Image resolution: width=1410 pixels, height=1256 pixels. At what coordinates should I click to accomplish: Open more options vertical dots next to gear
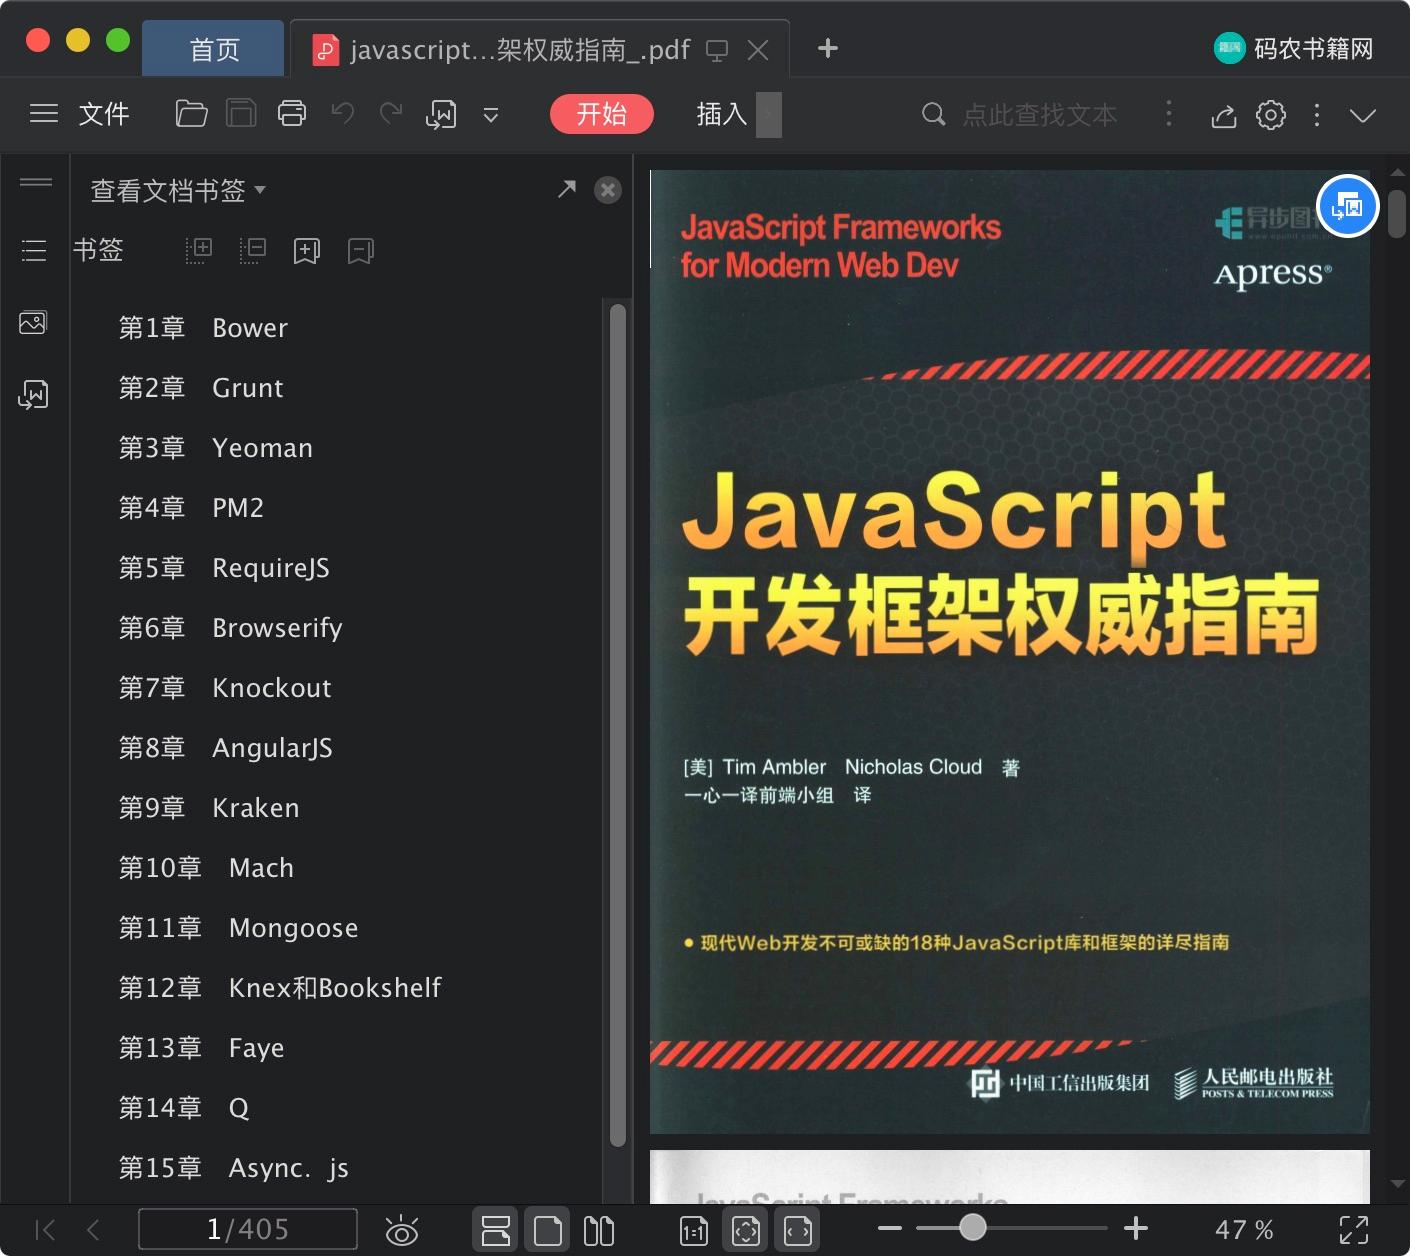1317,115
